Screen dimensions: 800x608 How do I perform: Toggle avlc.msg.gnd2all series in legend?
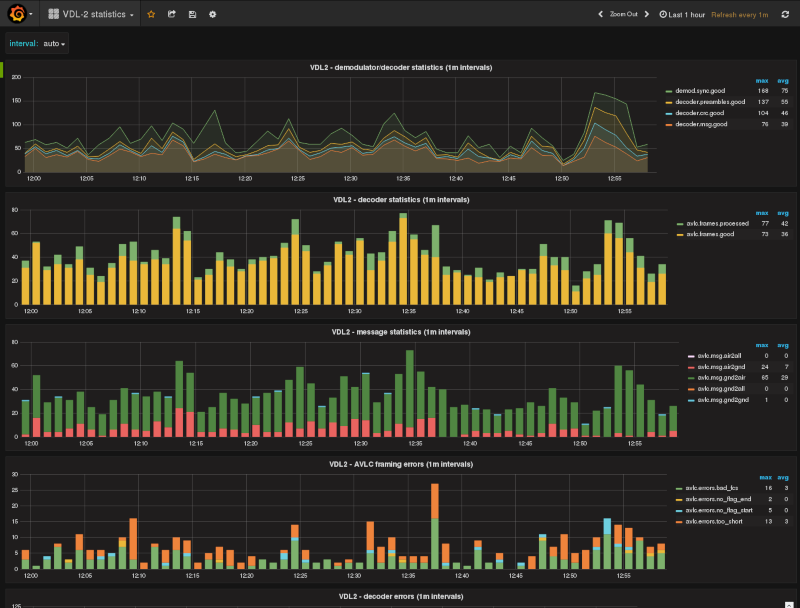pos(721,389)
